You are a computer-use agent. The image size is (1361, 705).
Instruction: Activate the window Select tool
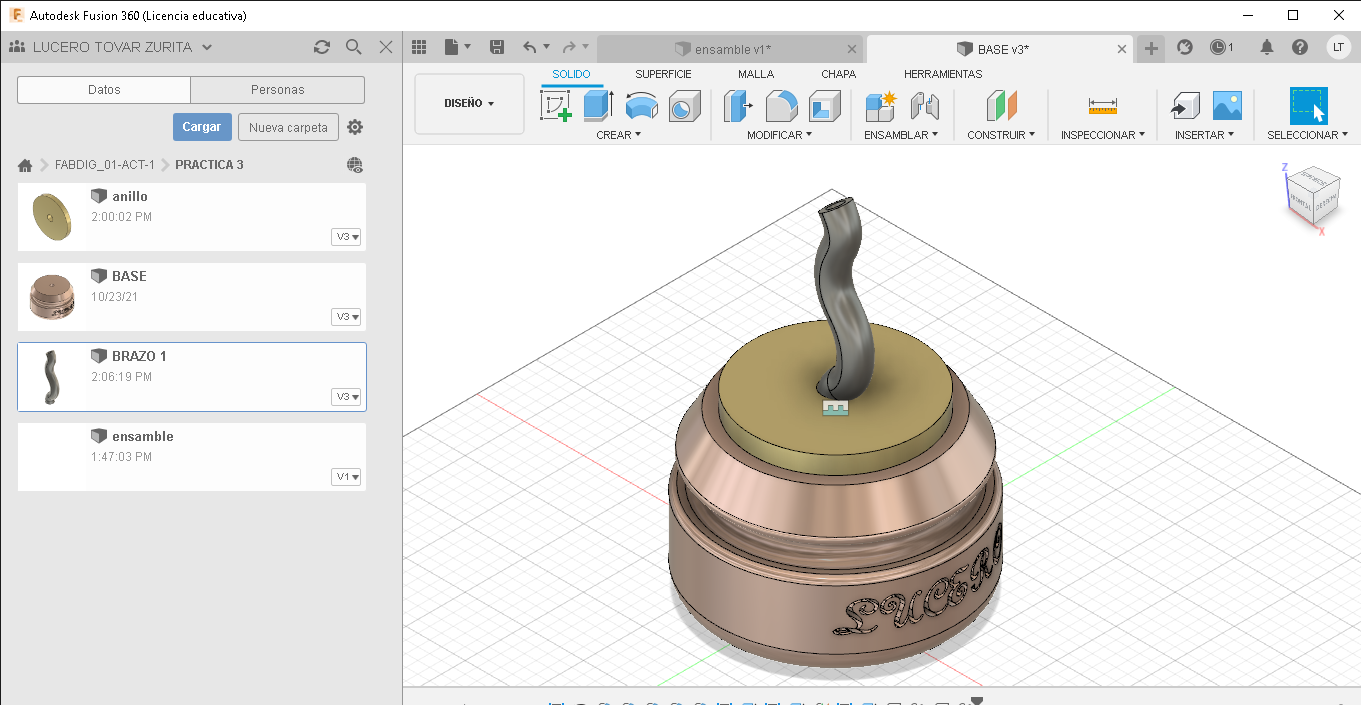click(1308, 105)
